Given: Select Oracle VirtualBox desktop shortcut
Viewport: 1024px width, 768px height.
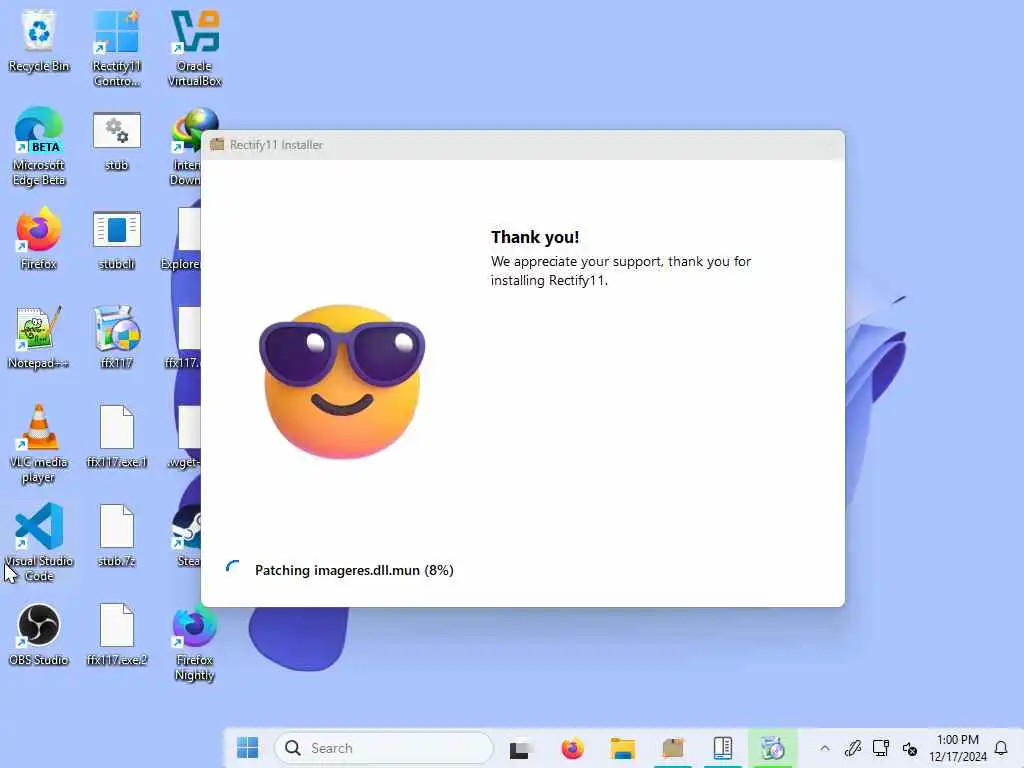Looking at the screenshot, I should click(x=195, y=47).
